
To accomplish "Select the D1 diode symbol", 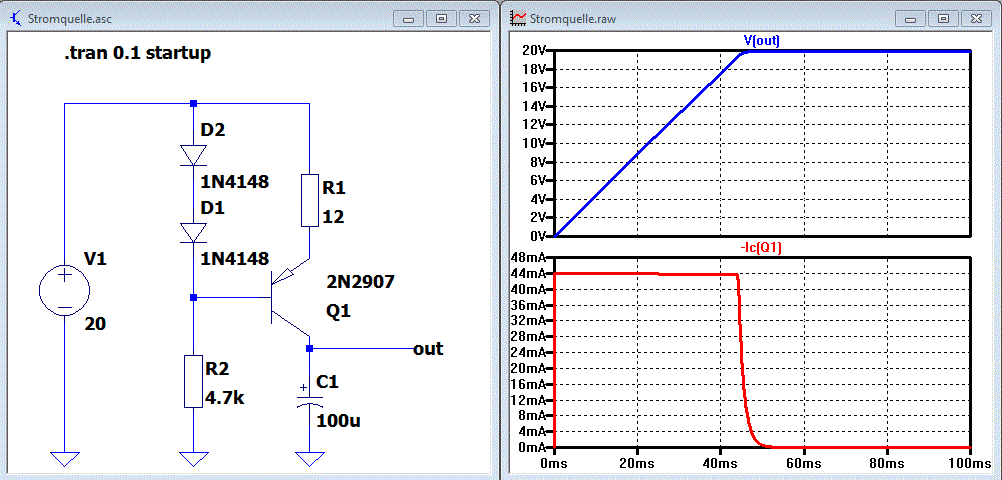I will 193,233.
